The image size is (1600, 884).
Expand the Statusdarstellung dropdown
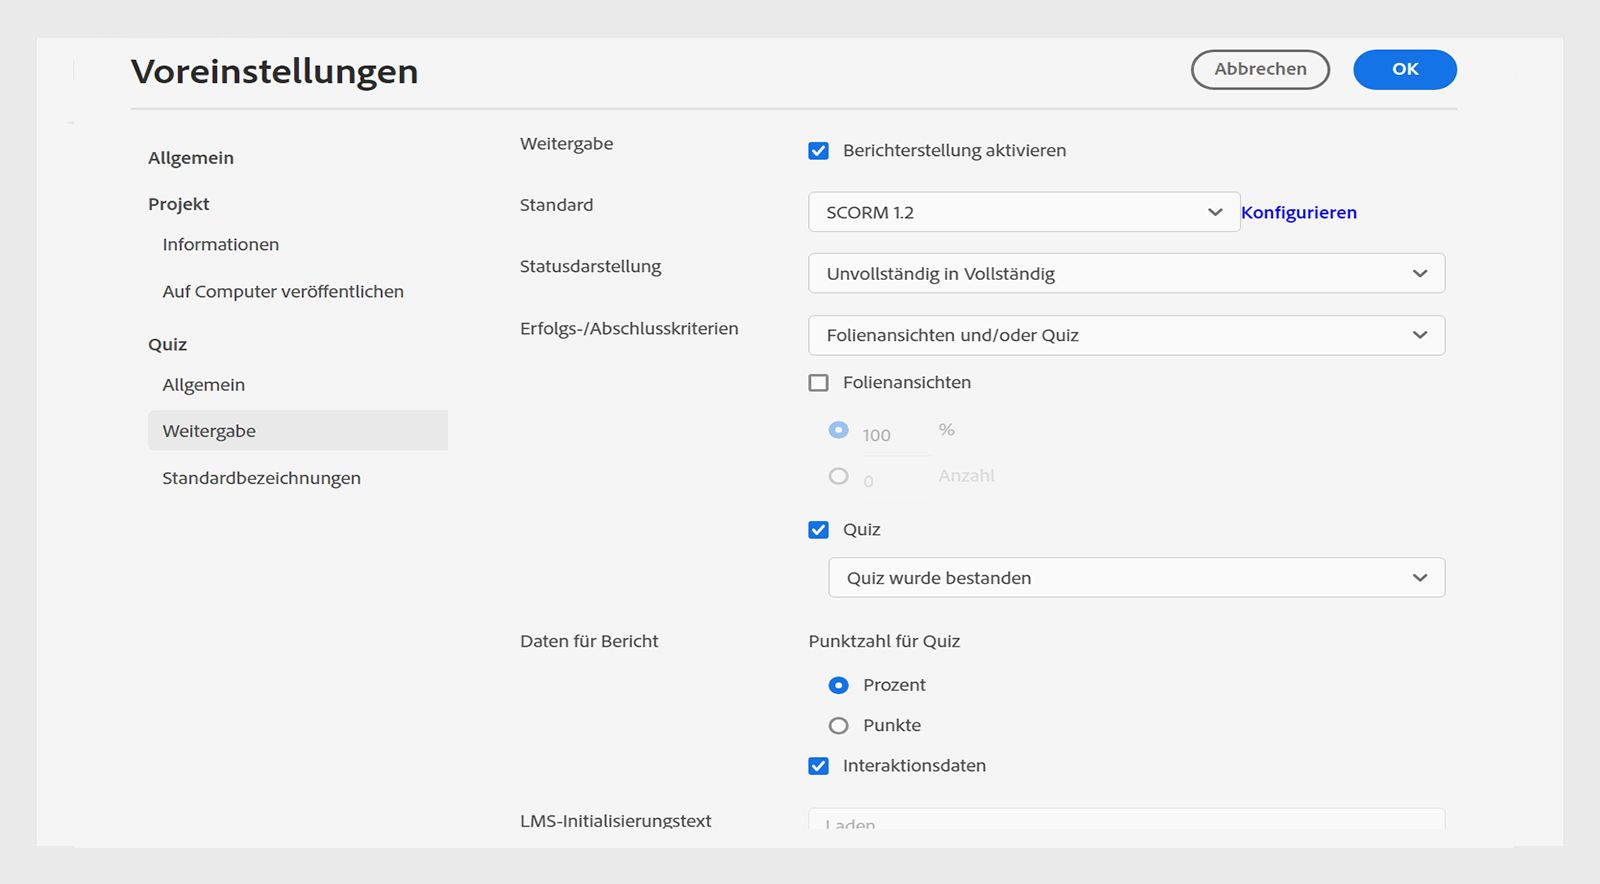[x=1126, y=274]
